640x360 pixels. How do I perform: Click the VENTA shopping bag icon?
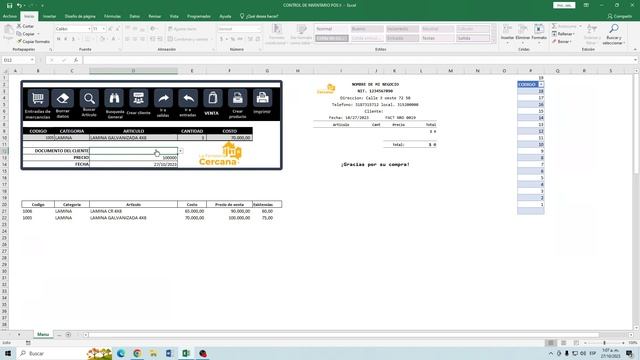click(213, 98)
